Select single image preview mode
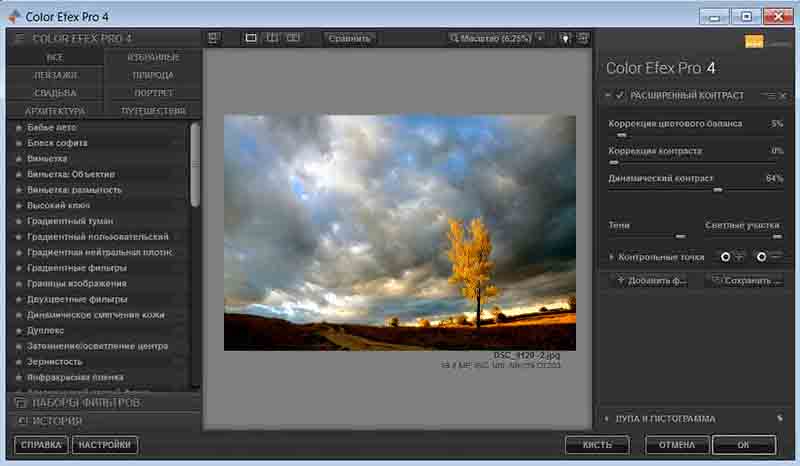This screenshot has width=800, height=466. 251,38
